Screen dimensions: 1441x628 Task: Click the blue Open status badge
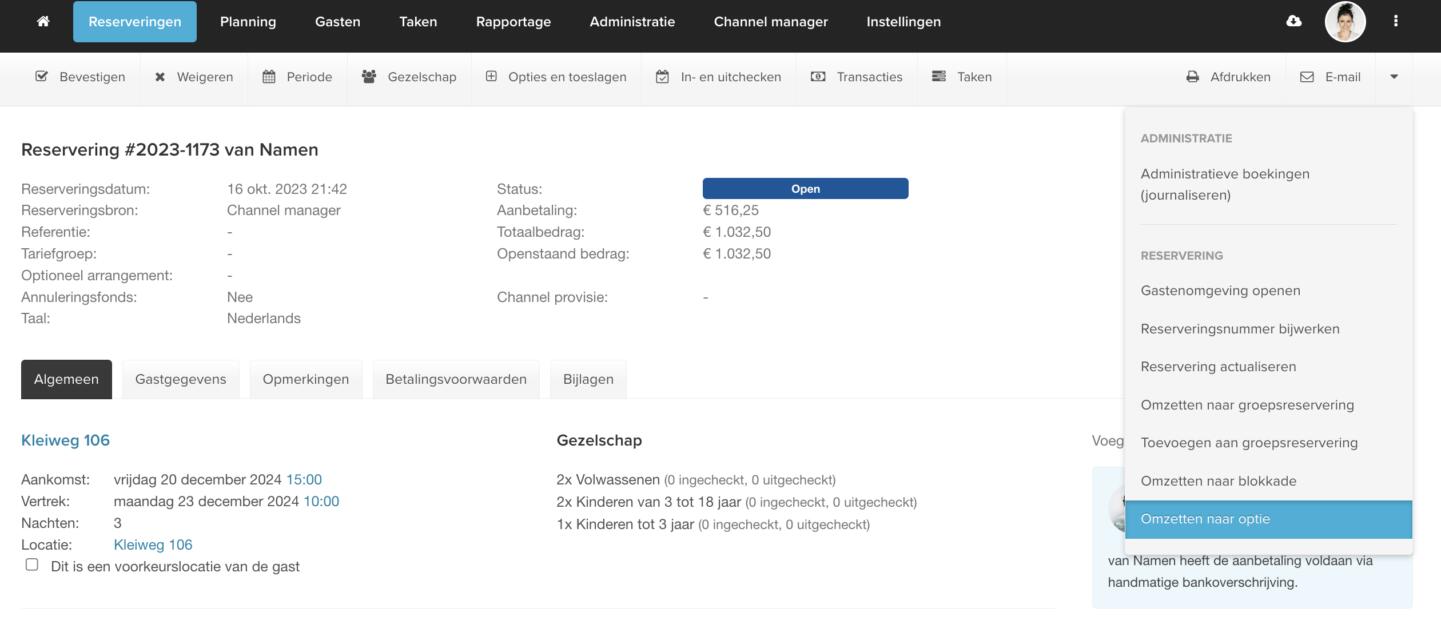click(805, 189)
